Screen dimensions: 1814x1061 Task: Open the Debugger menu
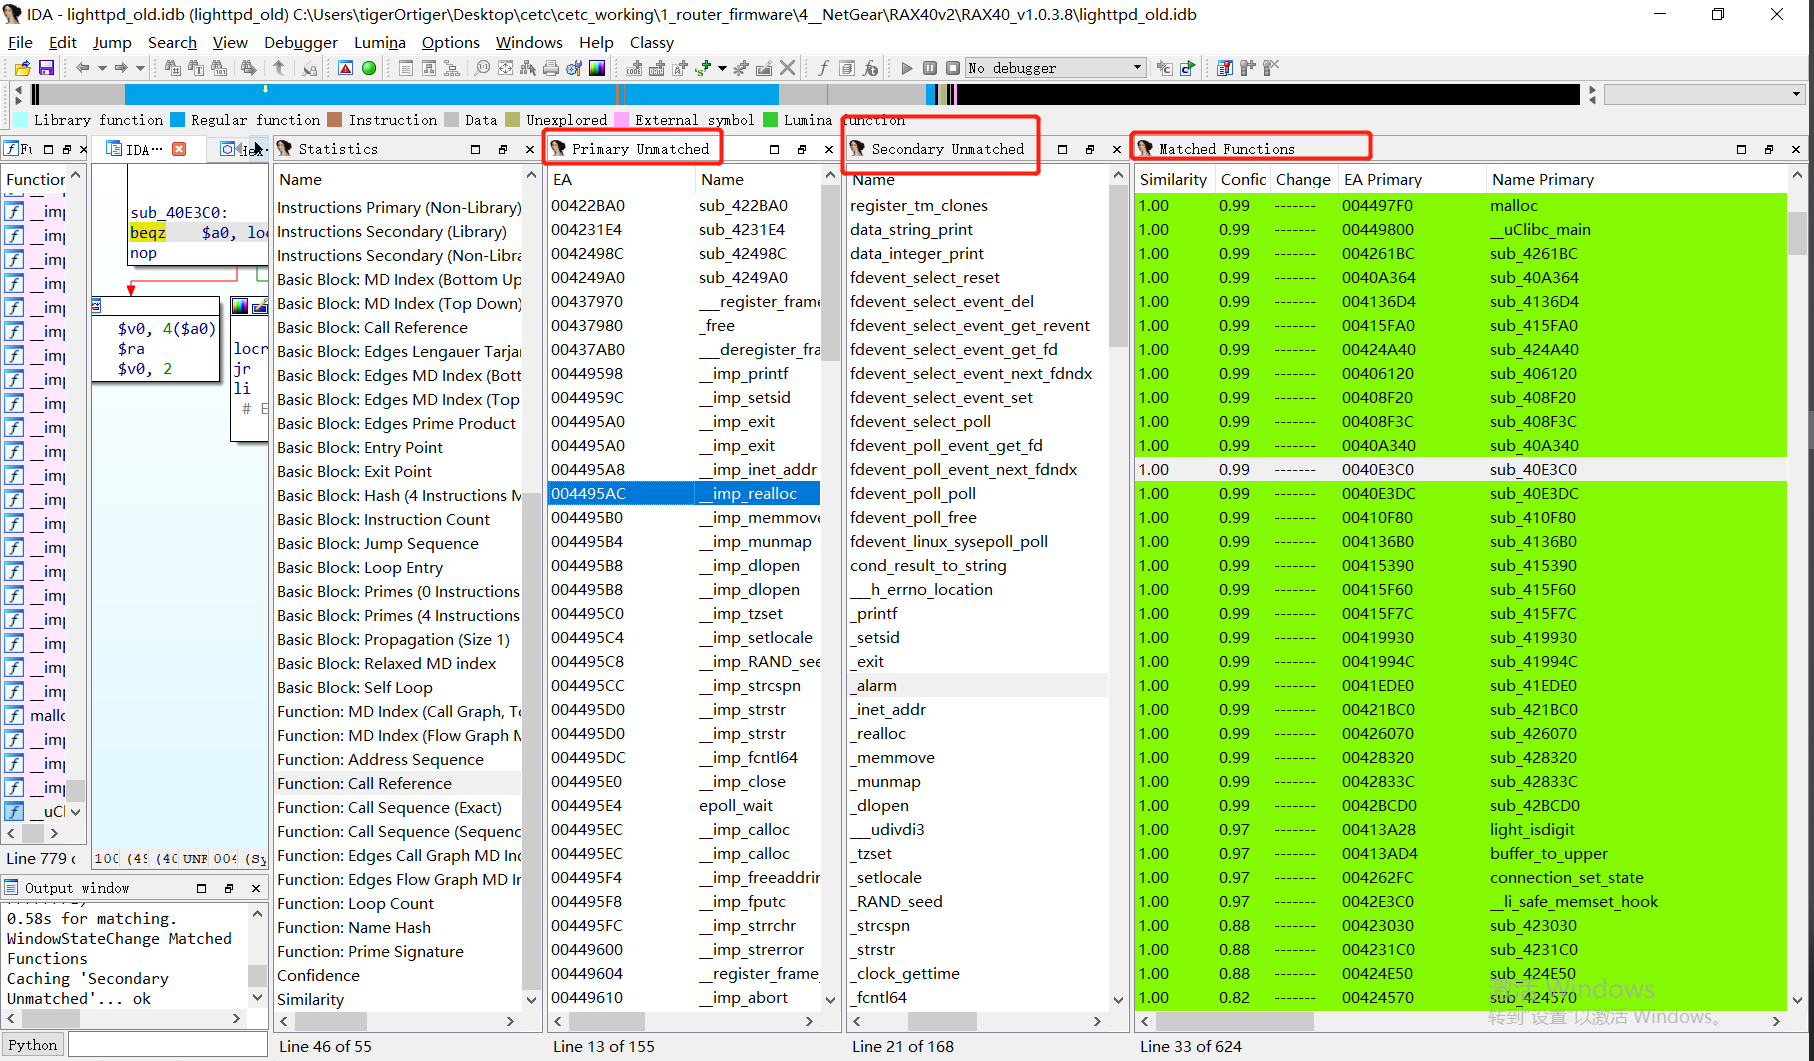pos(301,42)
